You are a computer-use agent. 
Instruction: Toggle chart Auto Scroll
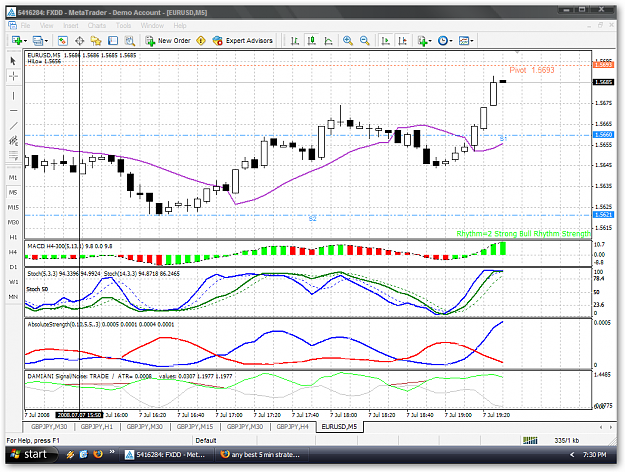[x=385, y=41]
